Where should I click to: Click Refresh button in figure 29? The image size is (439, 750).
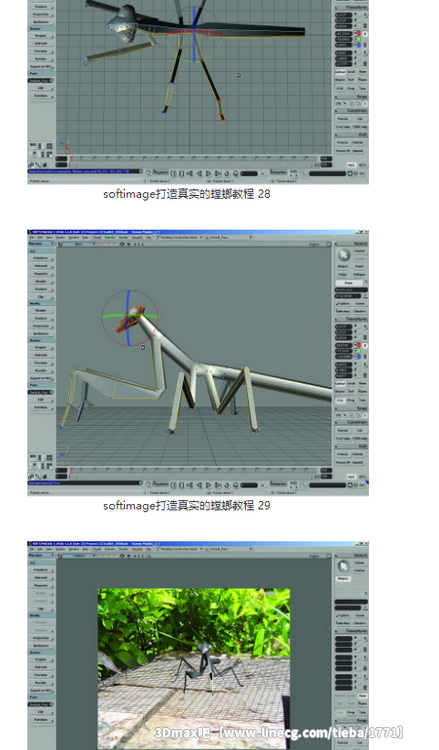(x=43, y=355)
